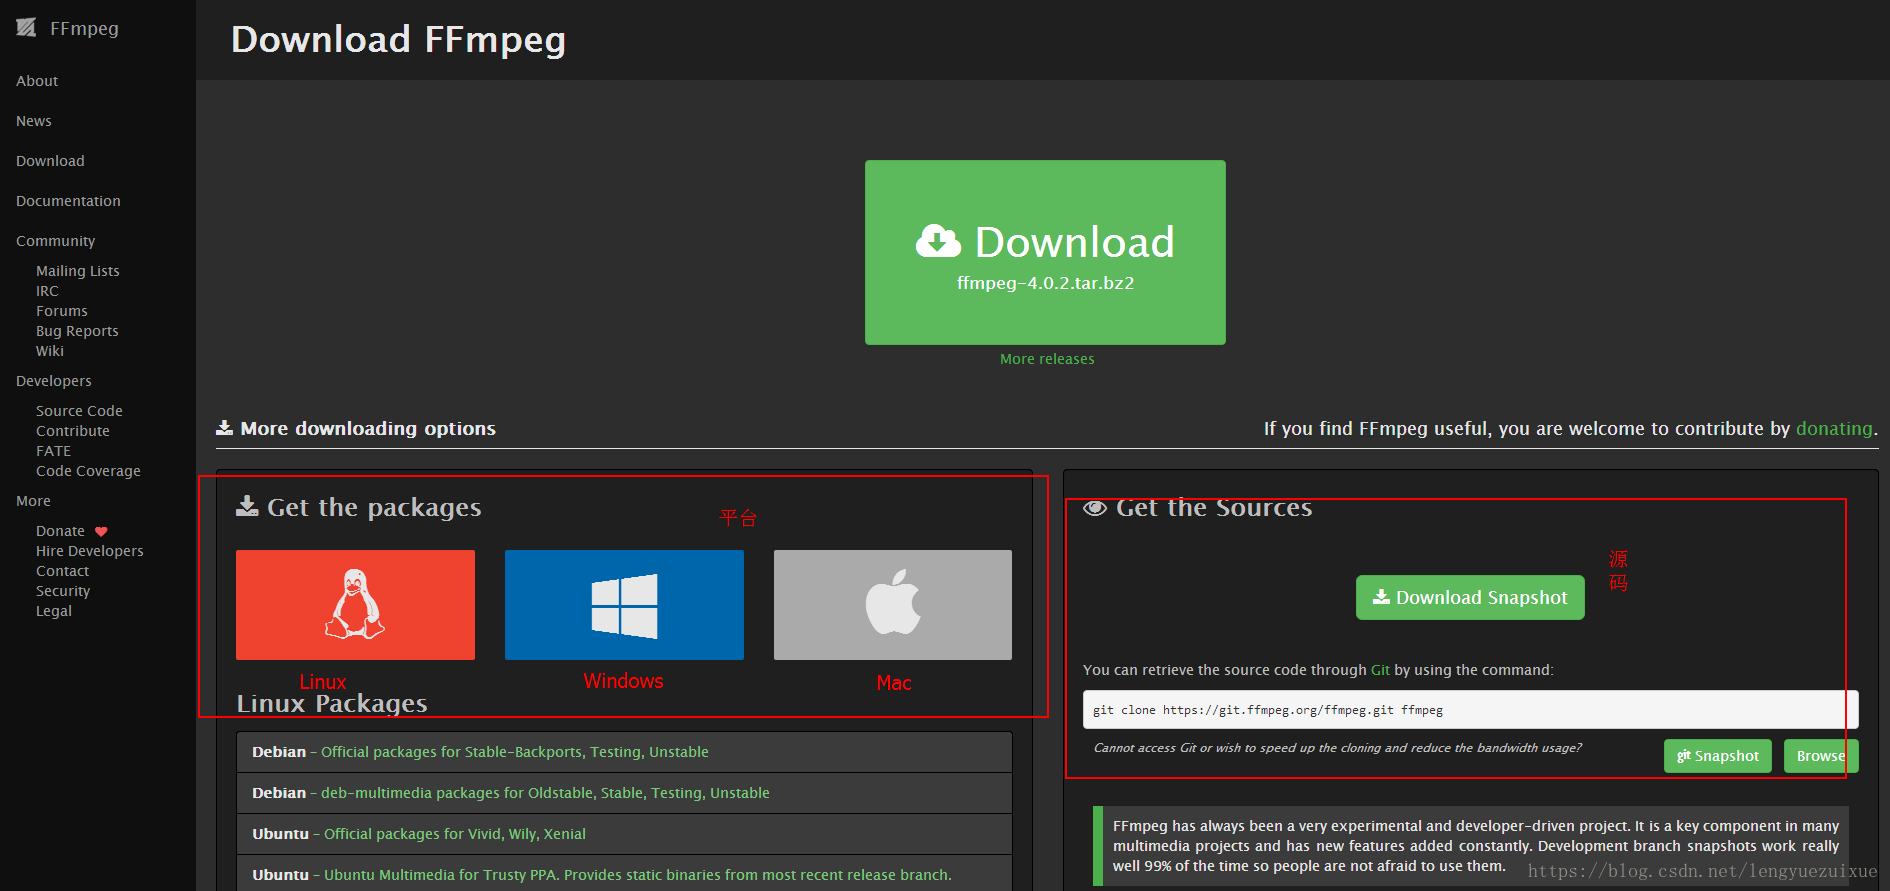Click the cloud download icon in green banner
The image size is (1890, 891).
pyautogui.click(x=938, y=241)
